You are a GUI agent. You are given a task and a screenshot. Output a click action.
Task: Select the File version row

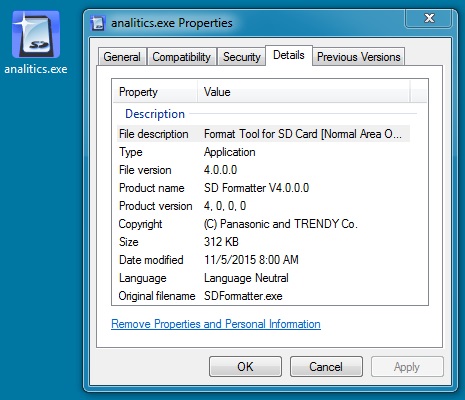(263, 170)
